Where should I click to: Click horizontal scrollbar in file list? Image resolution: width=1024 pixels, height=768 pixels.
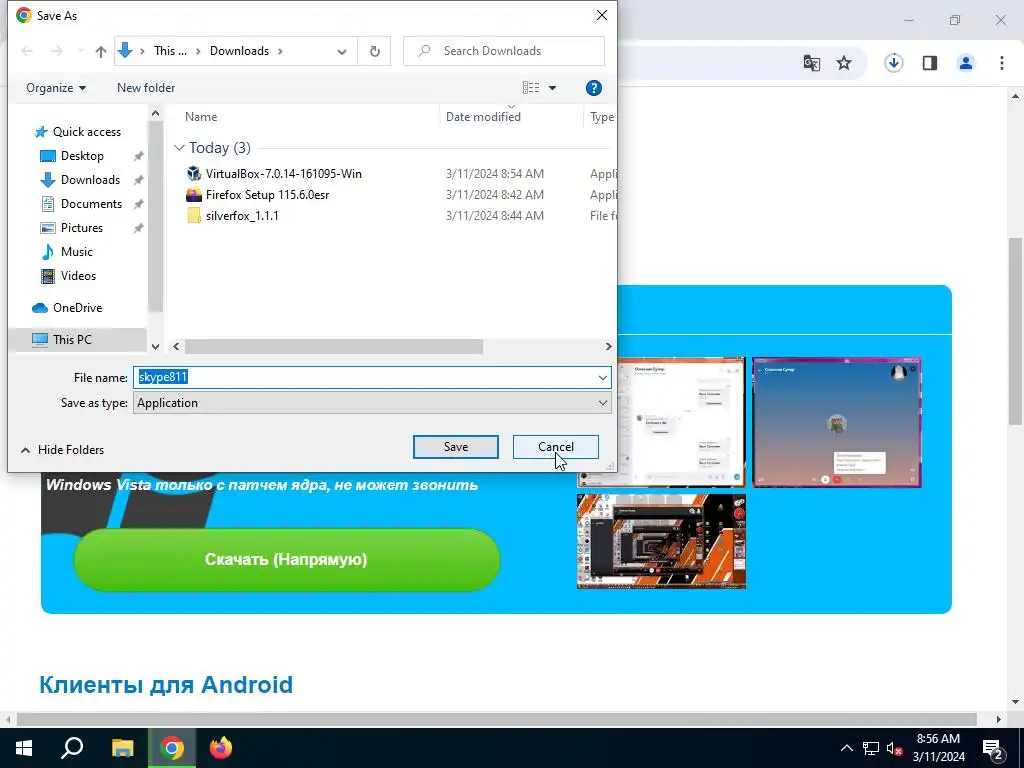click(334, 346)
